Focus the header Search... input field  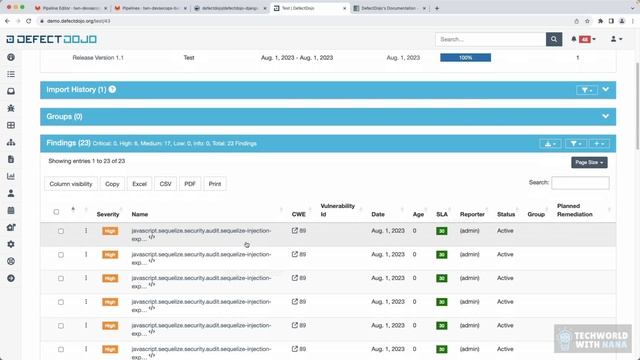[x=491, y=39]
